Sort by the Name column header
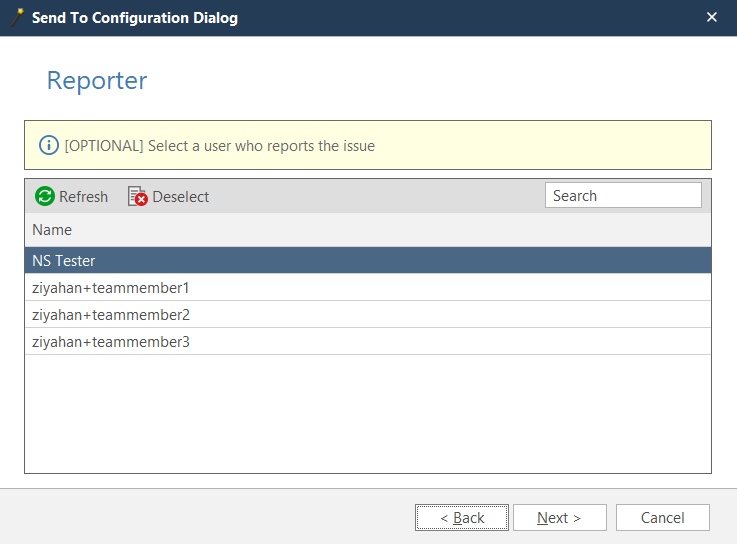 [52, 230]
